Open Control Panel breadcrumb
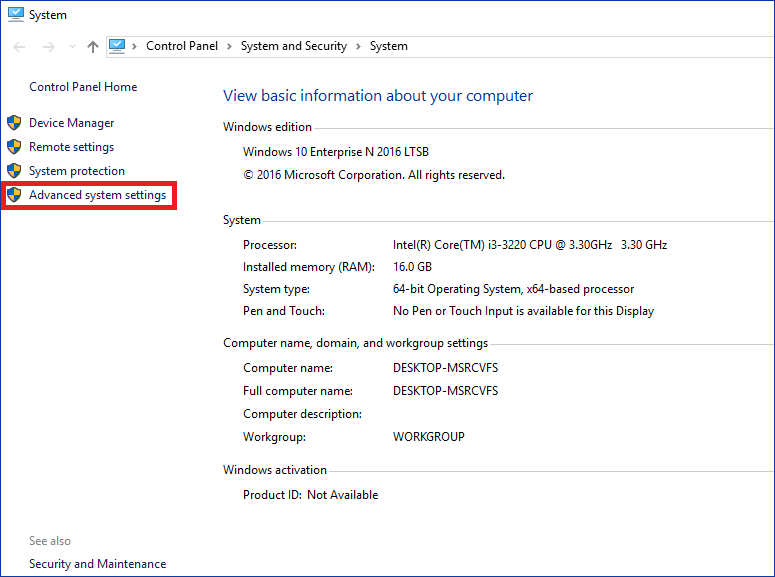 (181, 46)
